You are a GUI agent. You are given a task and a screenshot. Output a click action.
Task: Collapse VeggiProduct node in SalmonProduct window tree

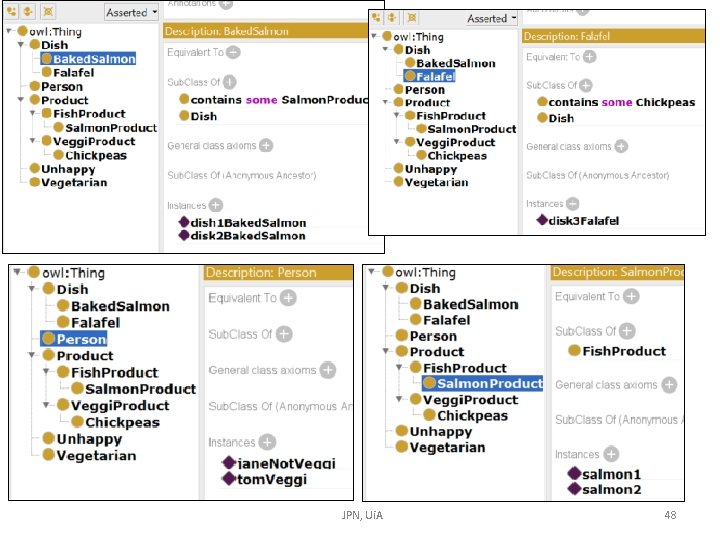point(399,399)
